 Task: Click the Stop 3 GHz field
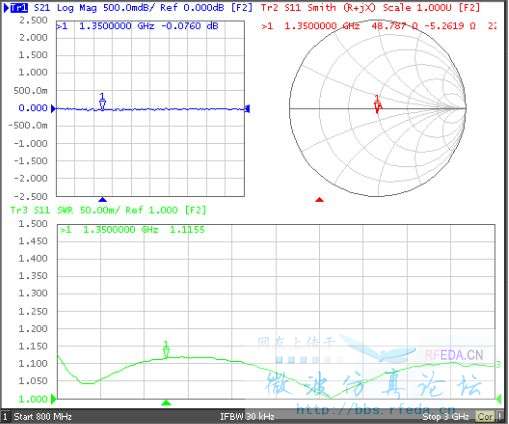446,417
